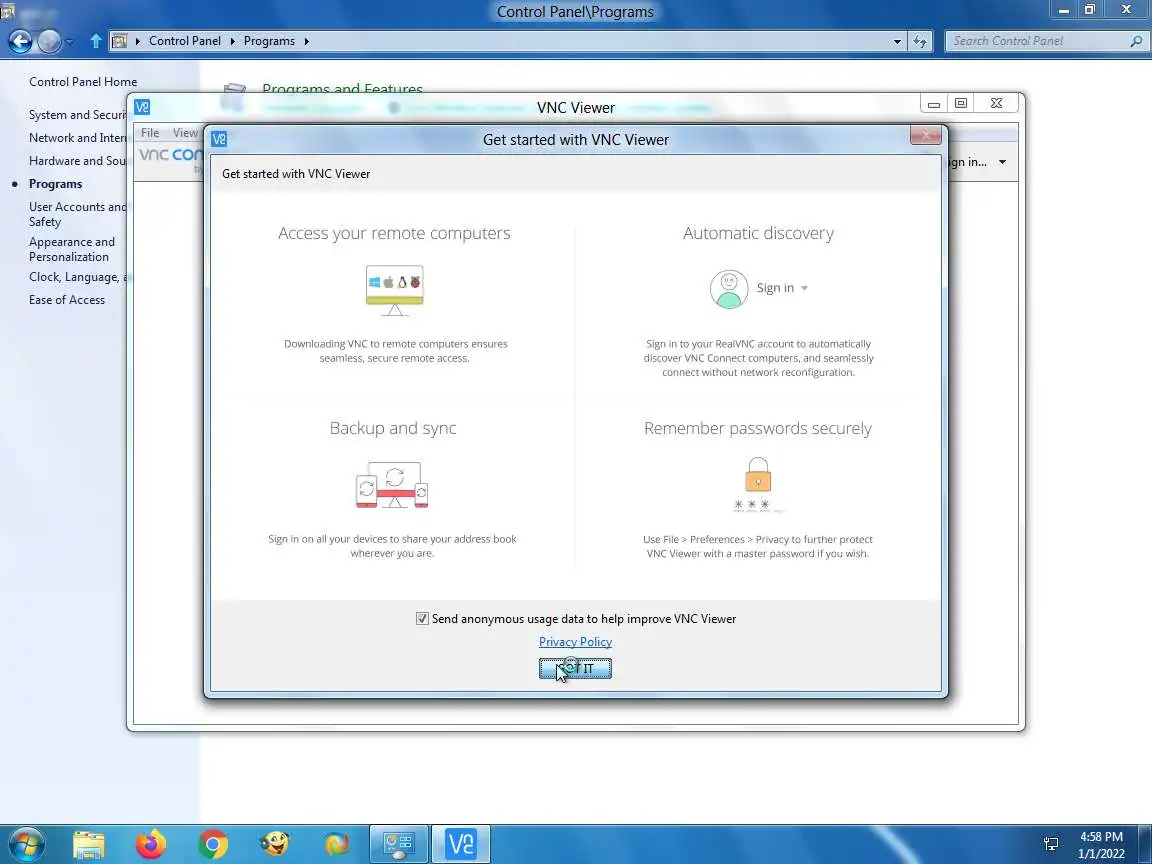Open Appearance and Personalization category
The height and width of the screenshot is (864, 1152).
pos(72,249)
